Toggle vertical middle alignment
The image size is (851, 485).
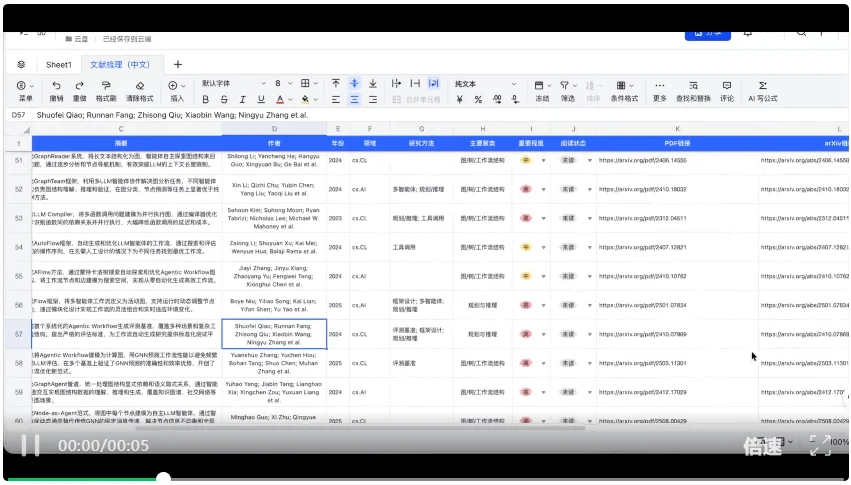pyautogui.click(x=354, y=83)
